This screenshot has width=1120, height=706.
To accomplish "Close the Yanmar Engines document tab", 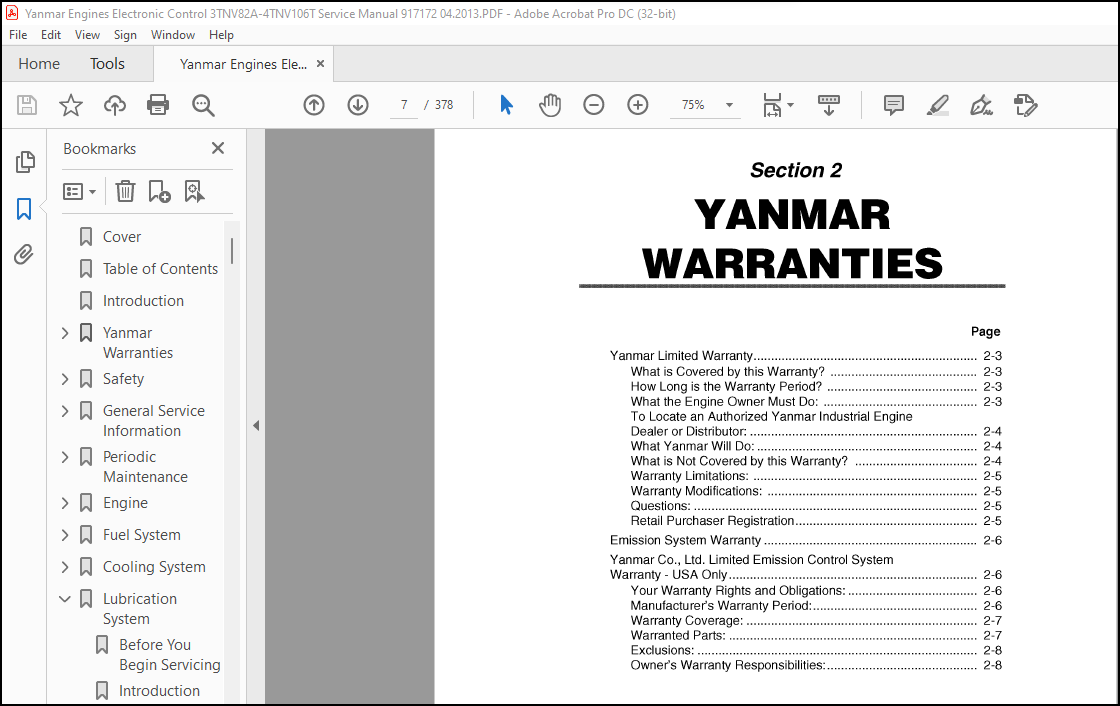I will point(321,64).
